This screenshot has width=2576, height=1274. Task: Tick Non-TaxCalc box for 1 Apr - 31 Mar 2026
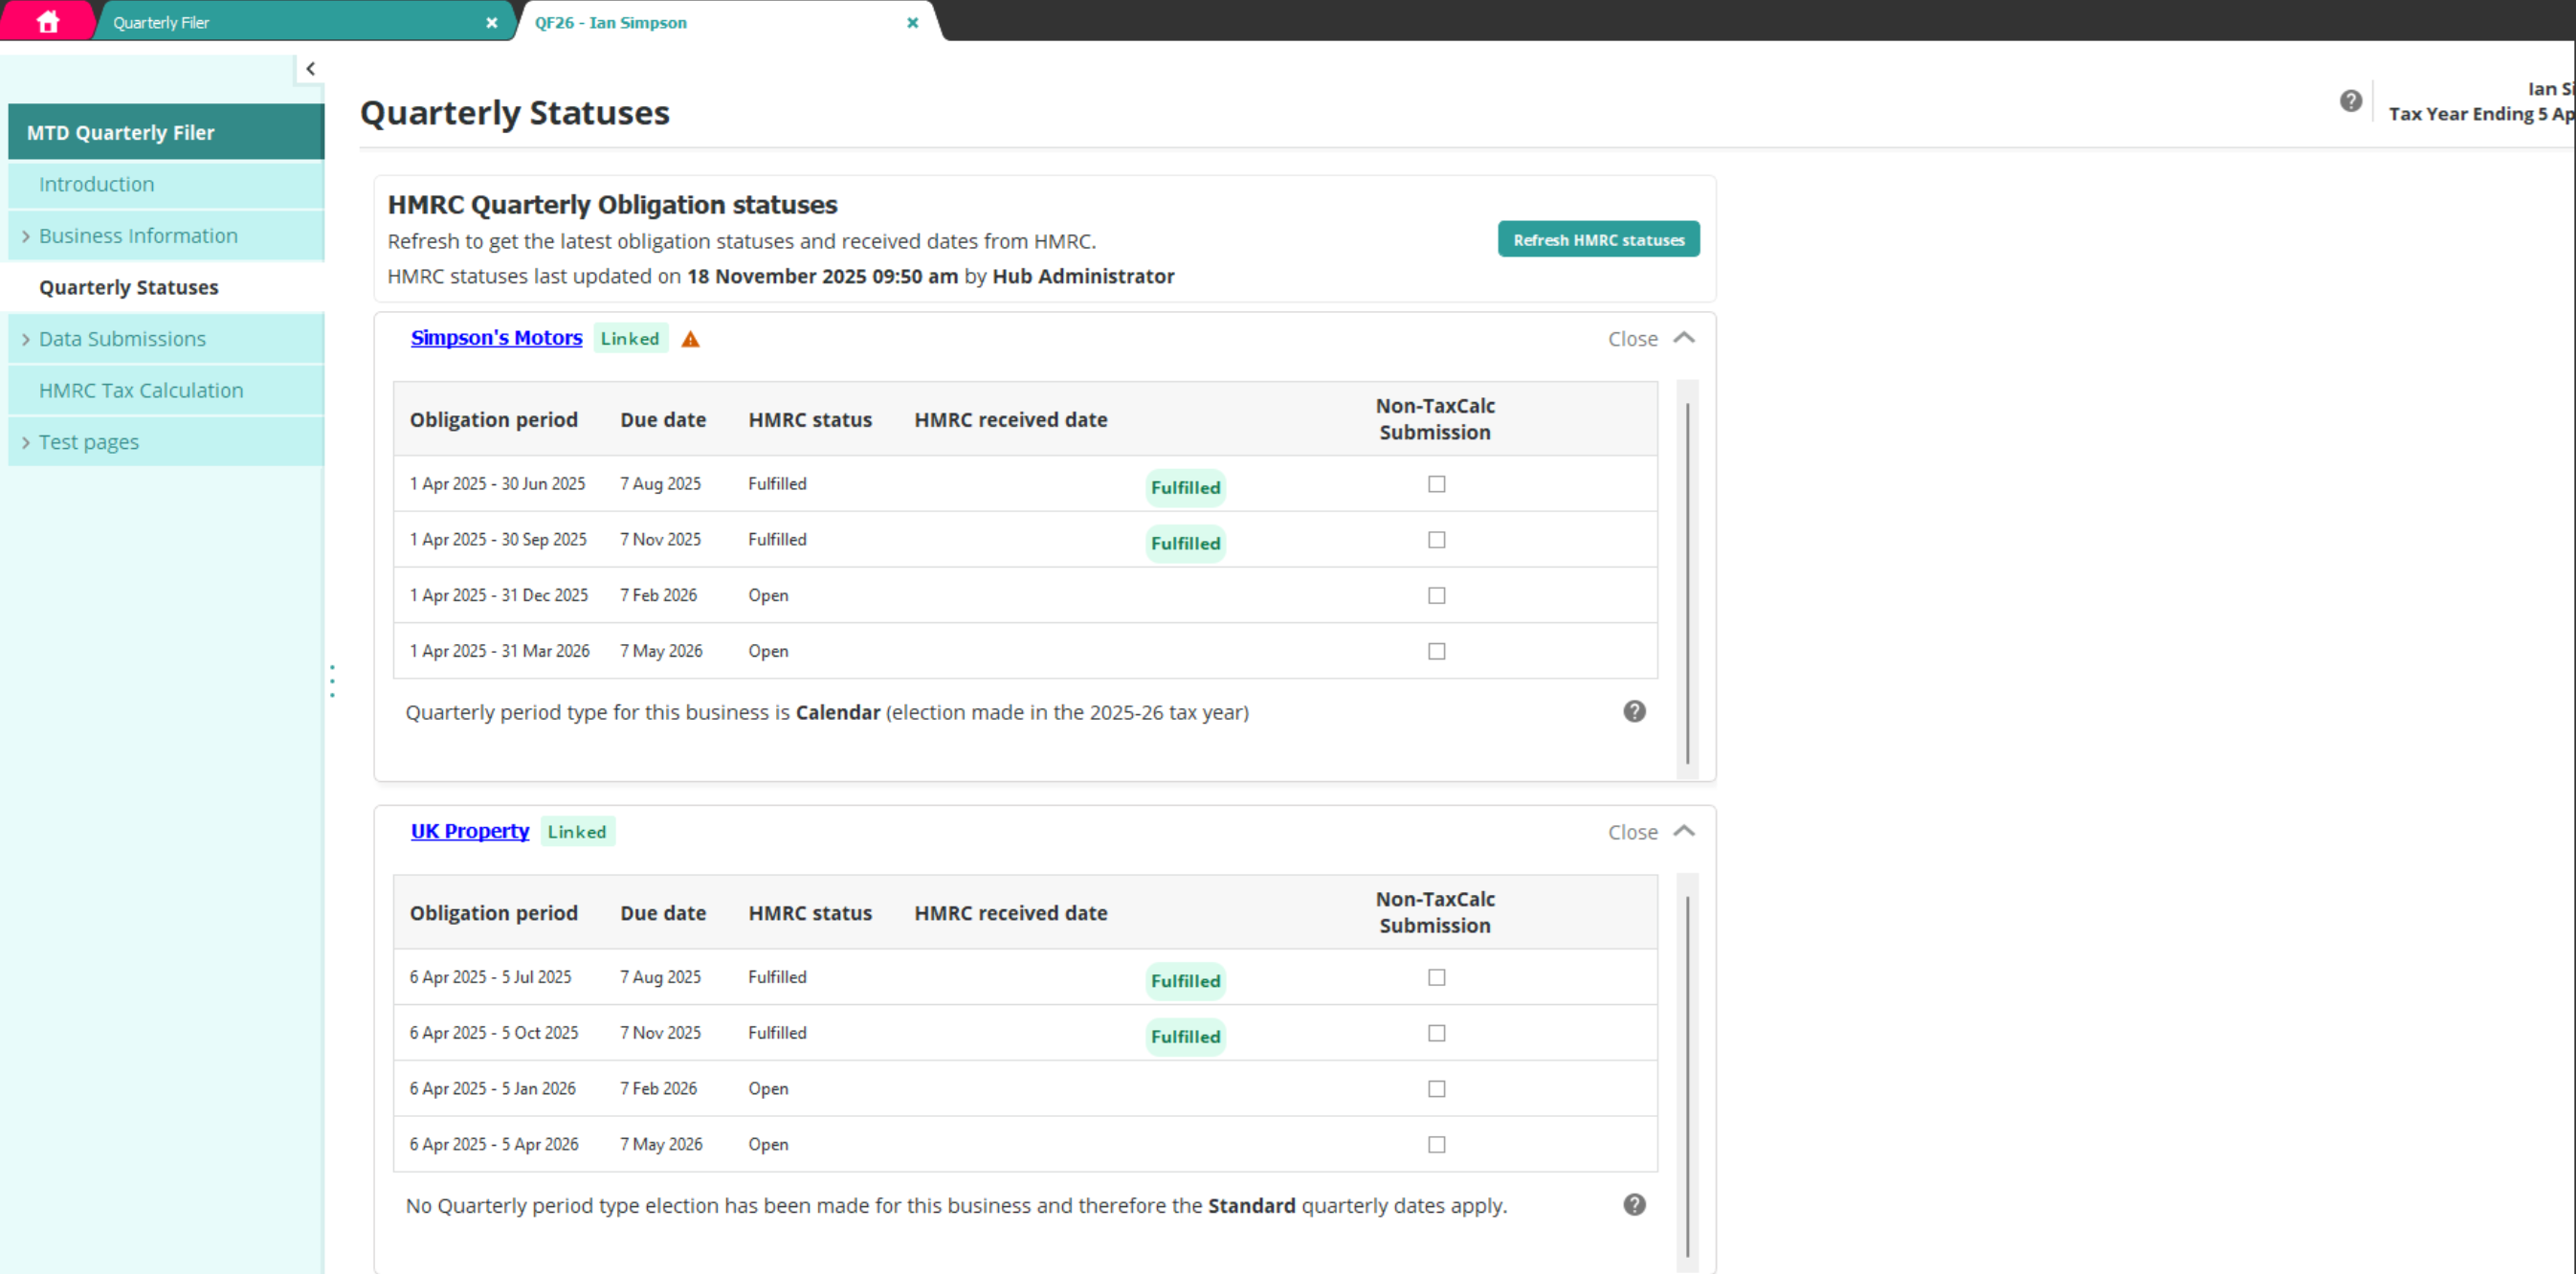(x=1436, y=651)
